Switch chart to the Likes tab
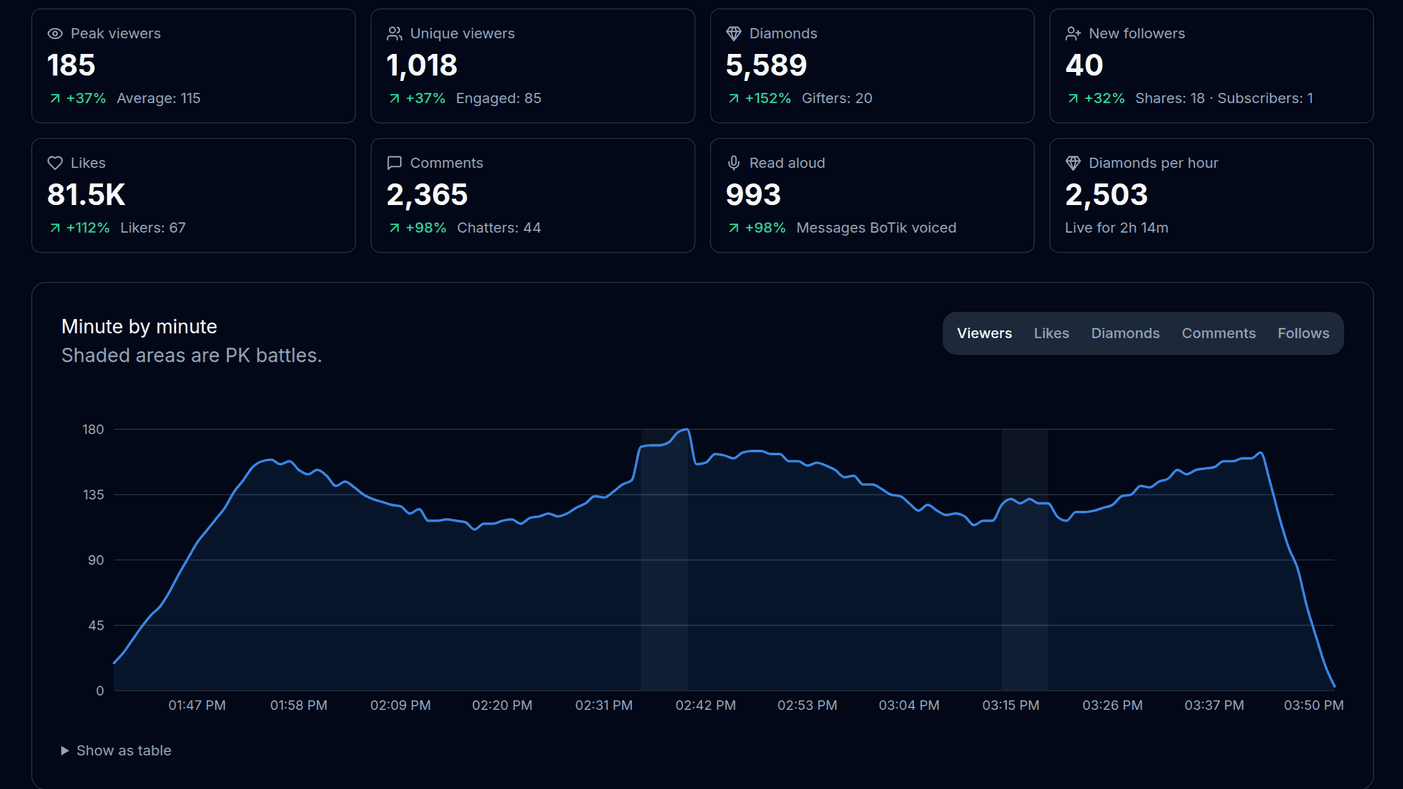The width and height of the screenshot is (1403, 789). click(x=1051, y=334)
